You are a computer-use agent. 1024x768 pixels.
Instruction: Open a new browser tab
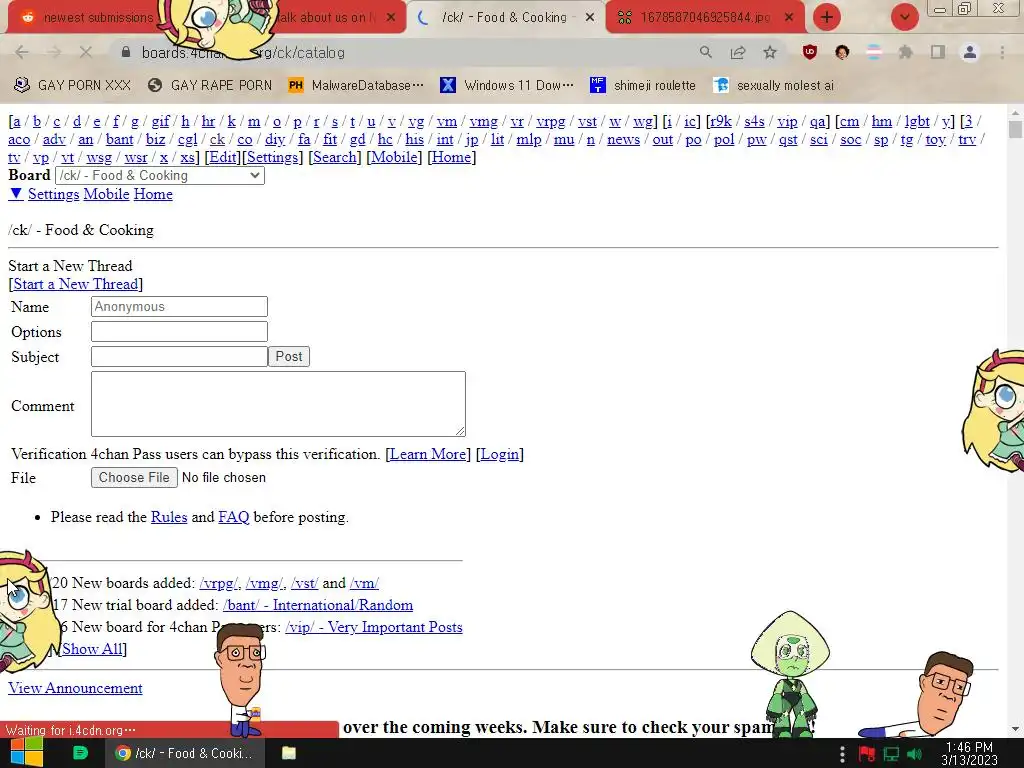tap(827, 17)
